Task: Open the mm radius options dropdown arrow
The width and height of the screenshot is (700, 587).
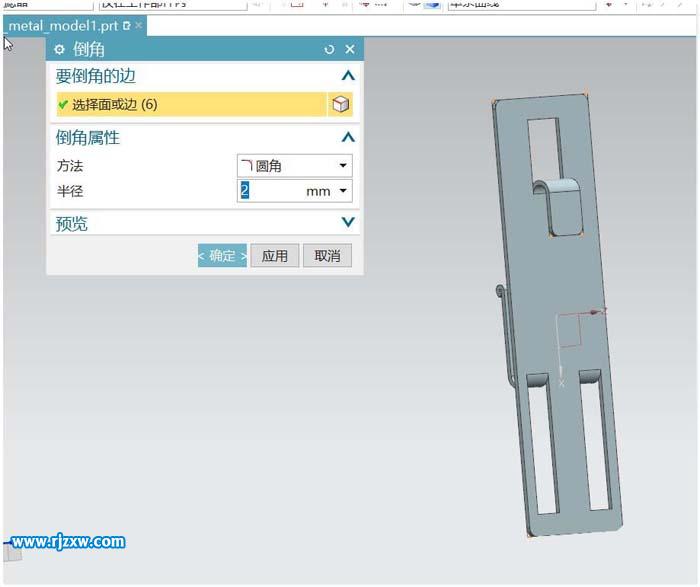Action: tap(343, 191)
